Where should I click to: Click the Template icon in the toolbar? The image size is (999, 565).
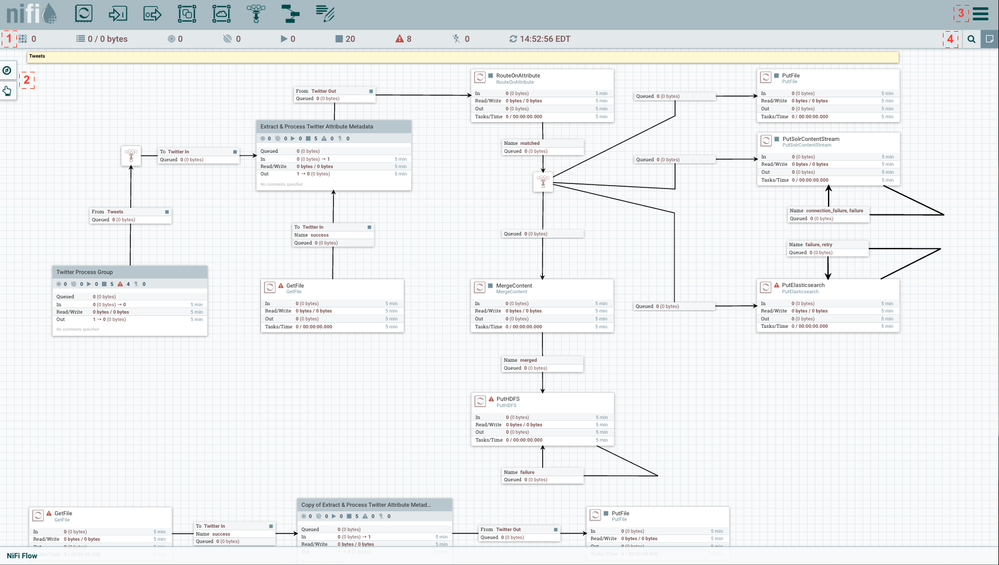(290, 14)
